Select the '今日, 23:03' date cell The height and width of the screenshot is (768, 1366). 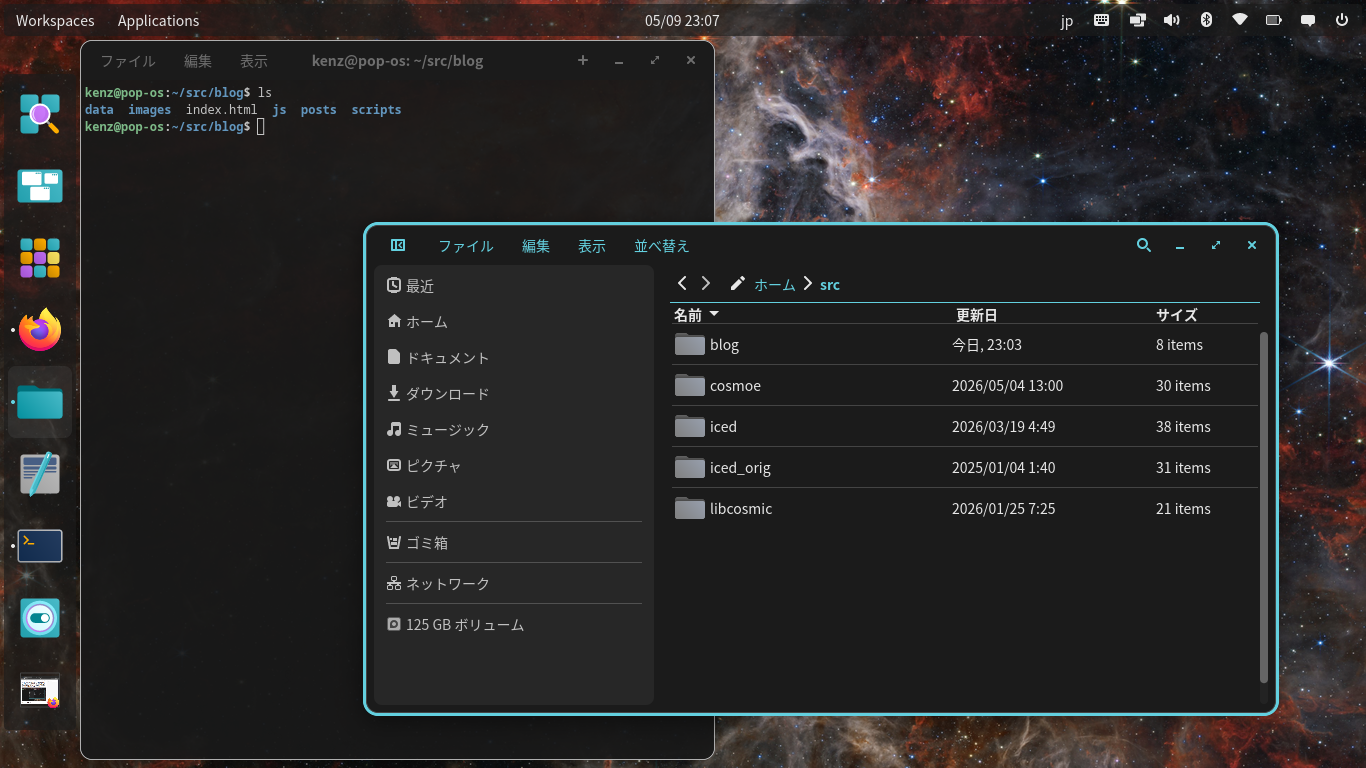(x=986, y=344)
